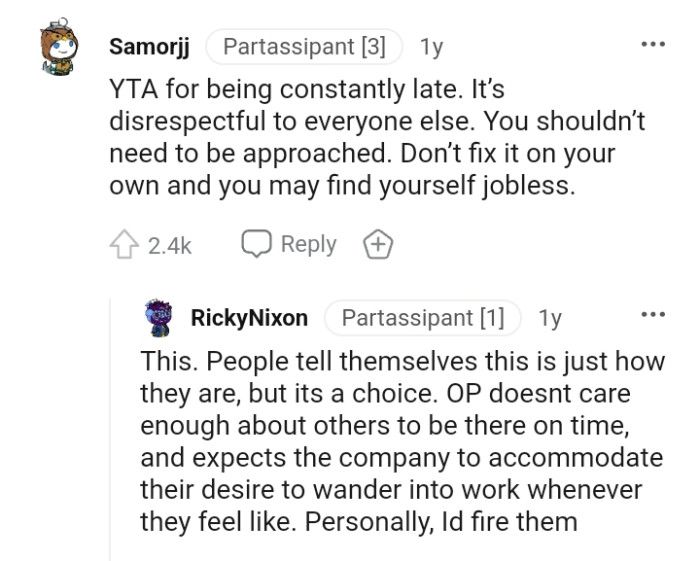This screenshot has width=700, height=561.
Task: Open RickyNixon's avatar profile picture
Action: [160, 318]
